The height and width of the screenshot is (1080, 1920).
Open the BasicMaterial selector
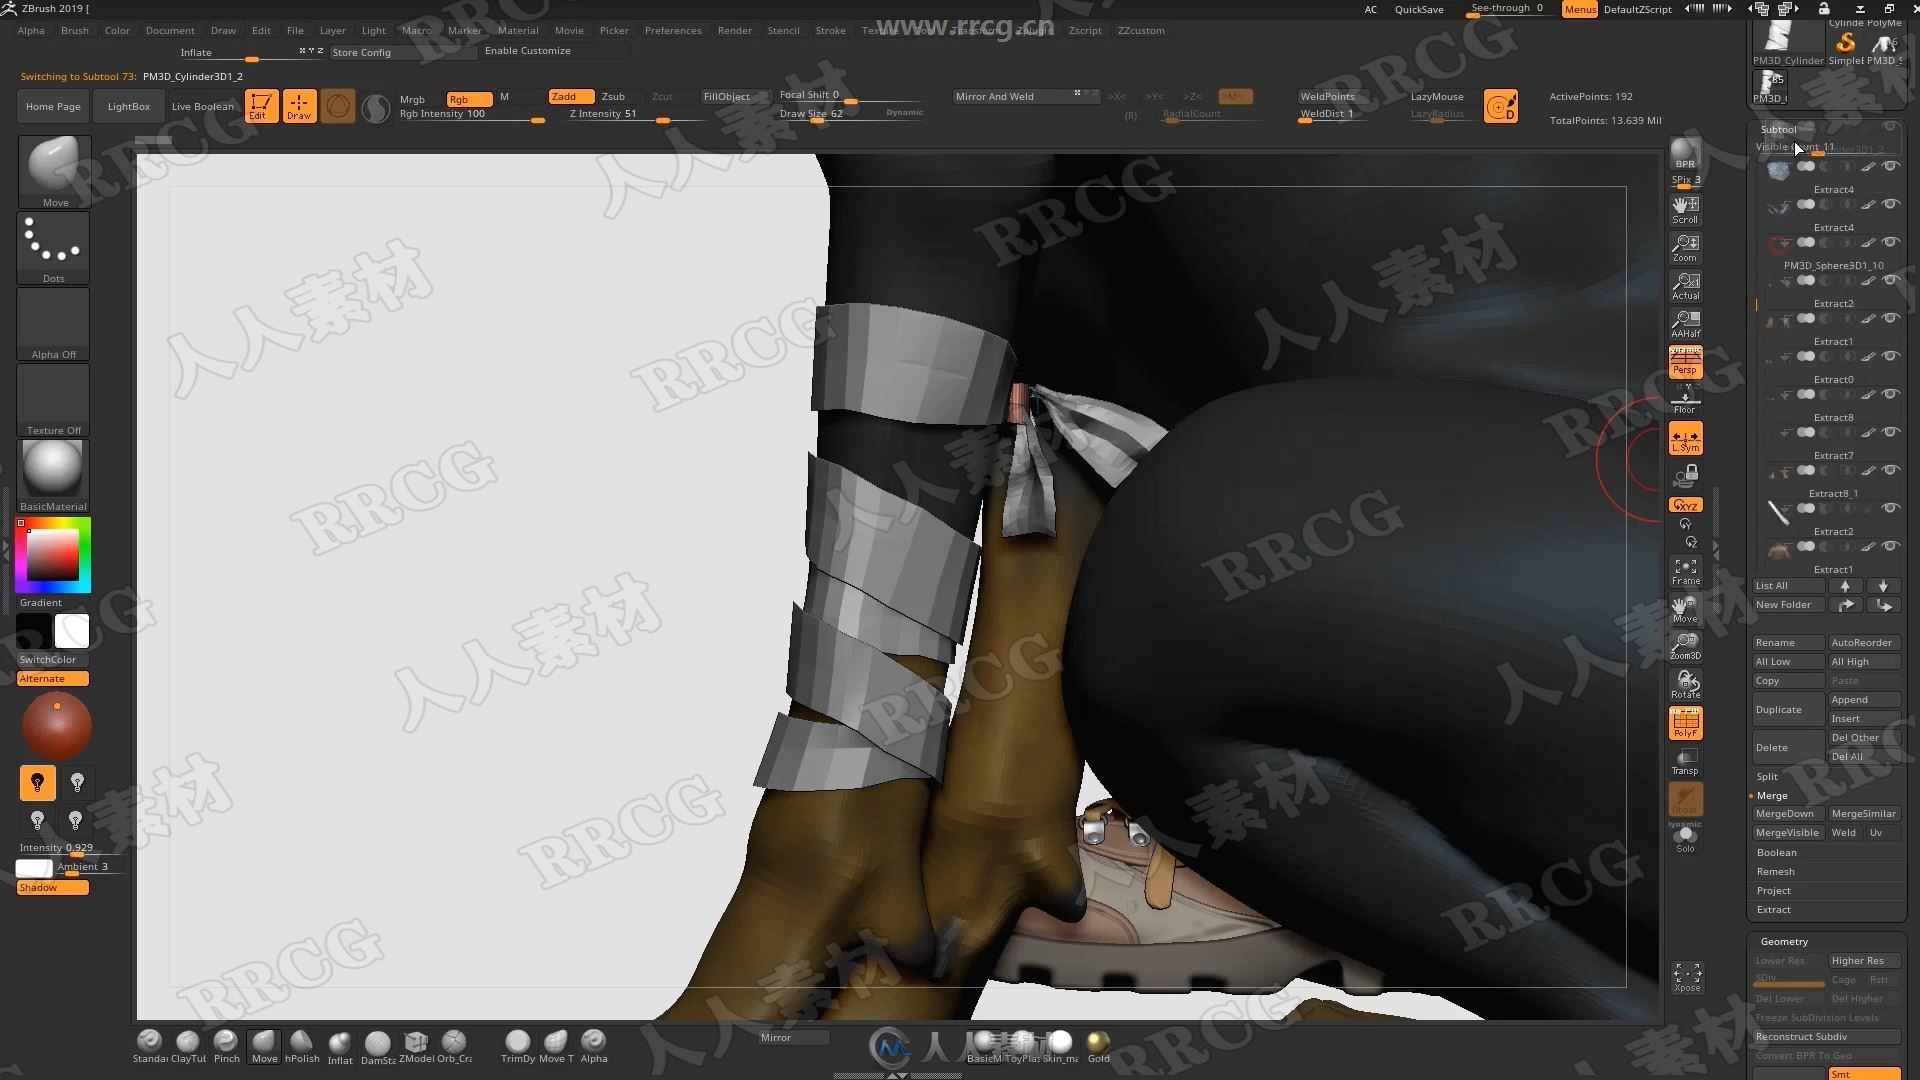point(54,476)
